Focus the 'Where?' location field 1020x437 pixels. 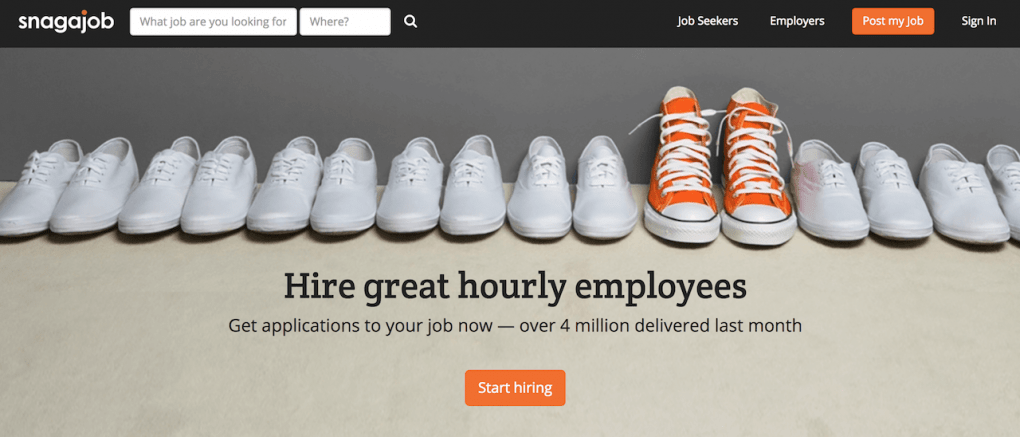[345, 21]
